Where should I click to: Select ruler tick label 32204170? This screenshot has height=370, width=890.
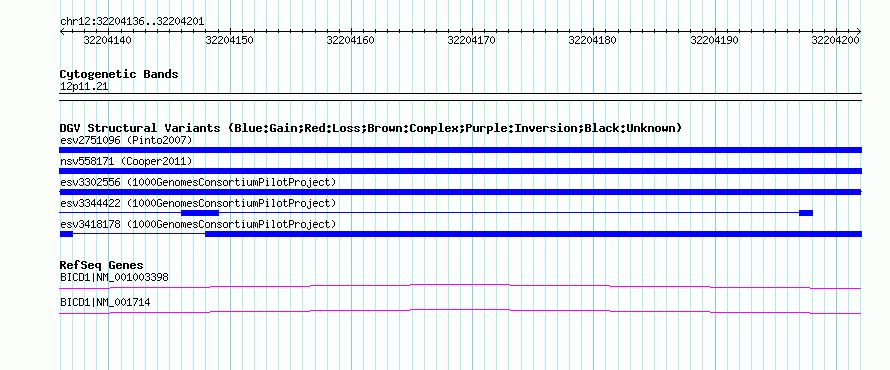pyautogui.click(x=472, y=40)
